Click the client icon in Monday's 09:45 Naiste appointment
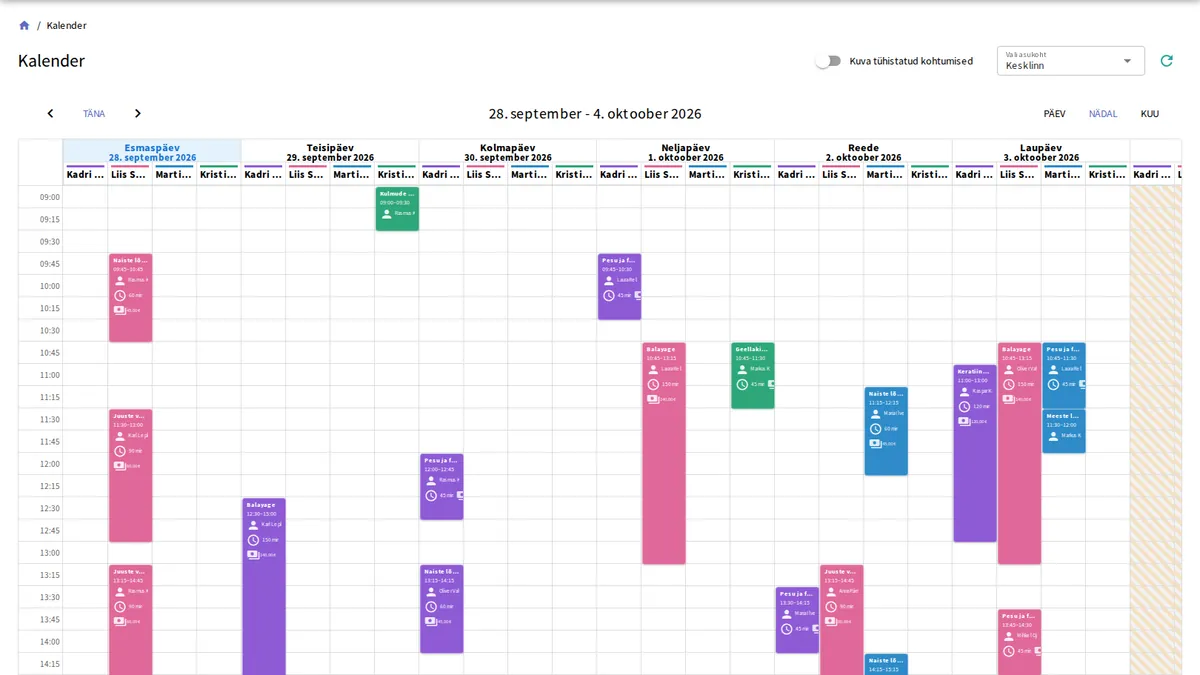This screenshot has width=1200, height=675. click(x=120, y=280)
